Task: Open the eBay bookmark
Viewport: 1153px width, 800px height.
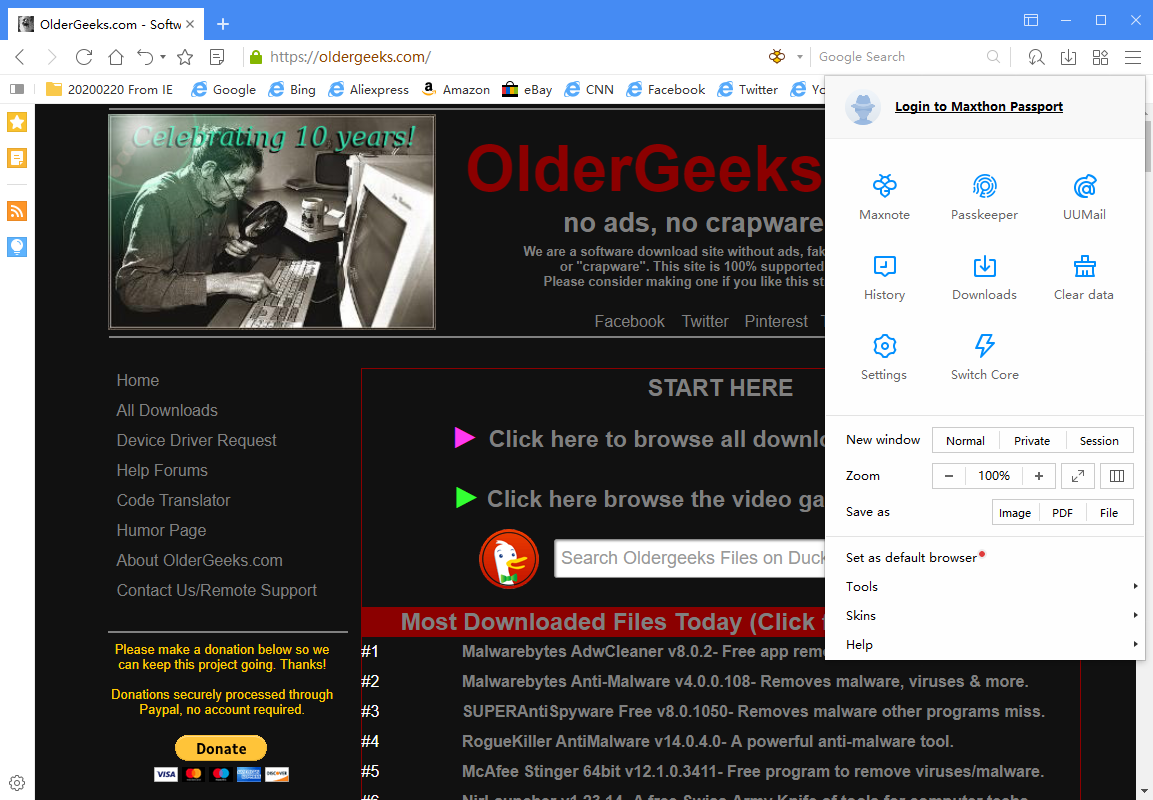Action: coord(526,89)
